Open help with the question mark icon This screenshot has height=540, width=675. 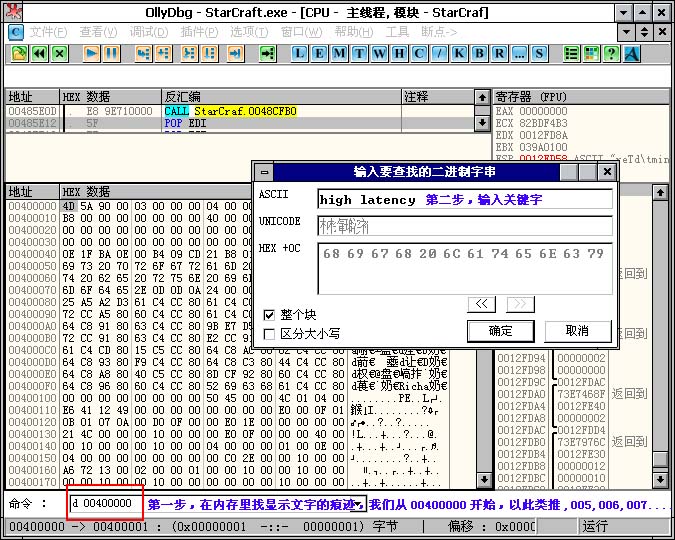[x=611, y=54]
